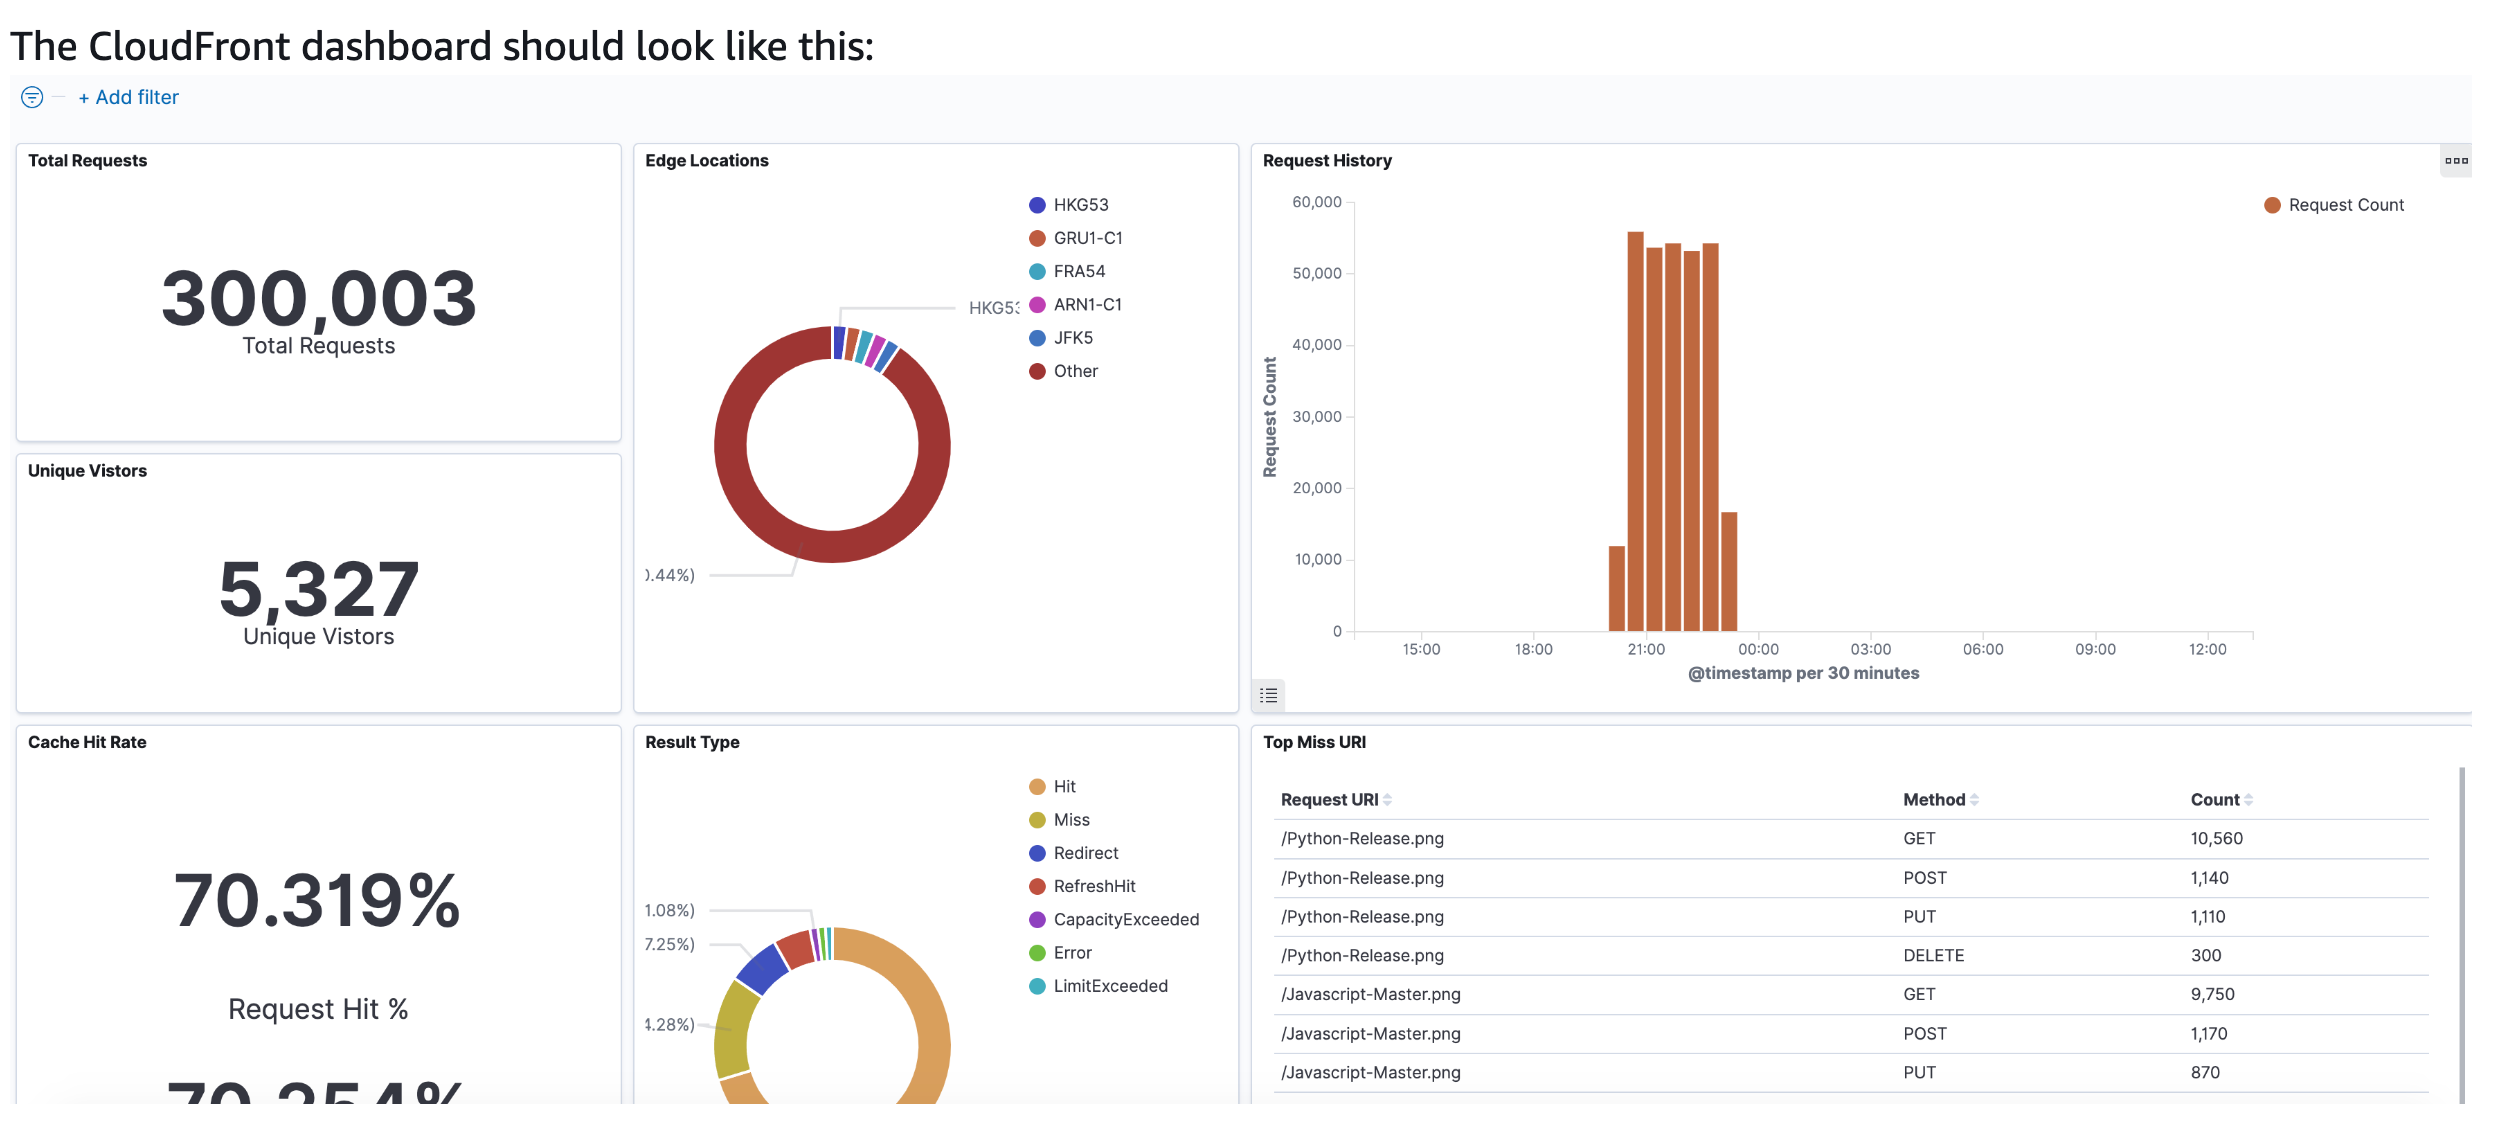Screen dimensions: 2512x1134
Task: Click the CapacityExceeded legend marker
Action: coord(1035,918)
